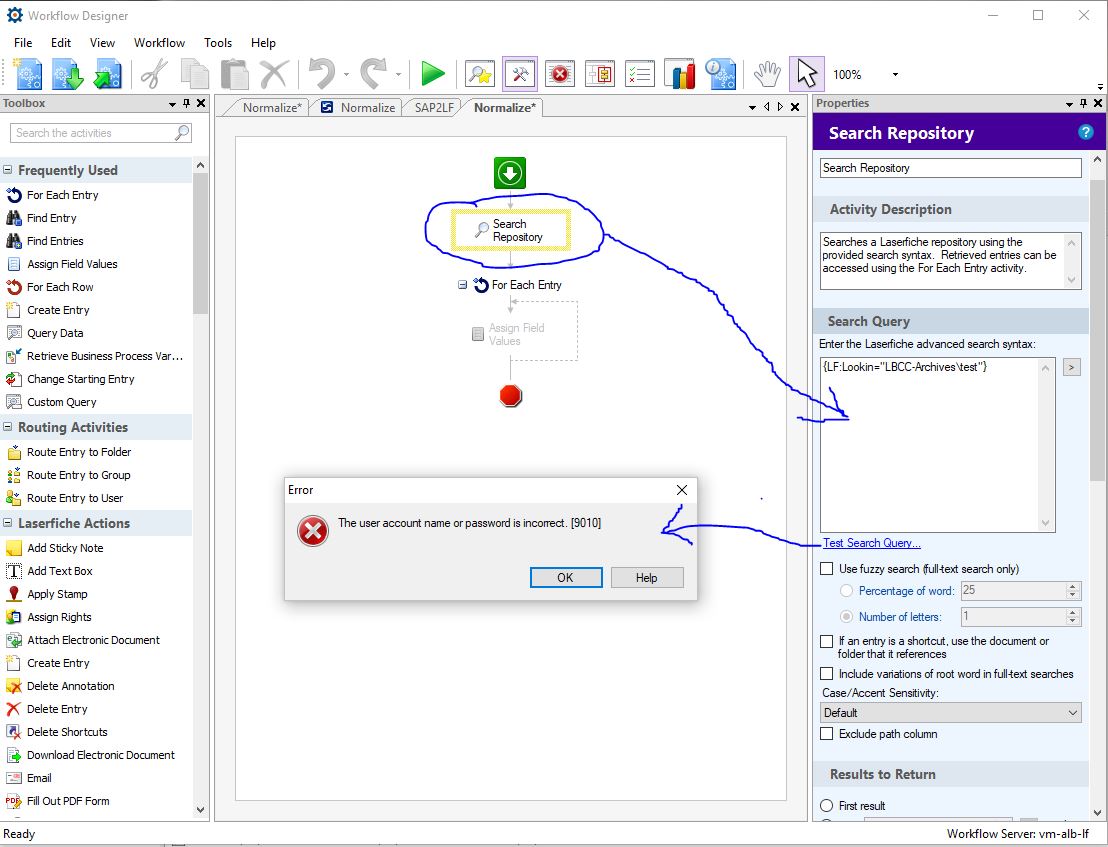1108x847 pixels.
Task: Select the hand pan tool in toolbar
Action: point(767,74)
